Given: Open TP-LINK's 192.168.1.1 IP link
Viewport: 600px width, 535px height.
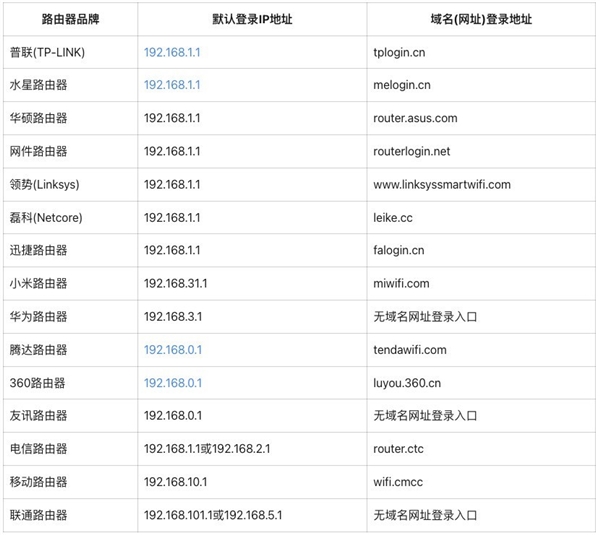Looking at the screenshot, I should (172, 51).
